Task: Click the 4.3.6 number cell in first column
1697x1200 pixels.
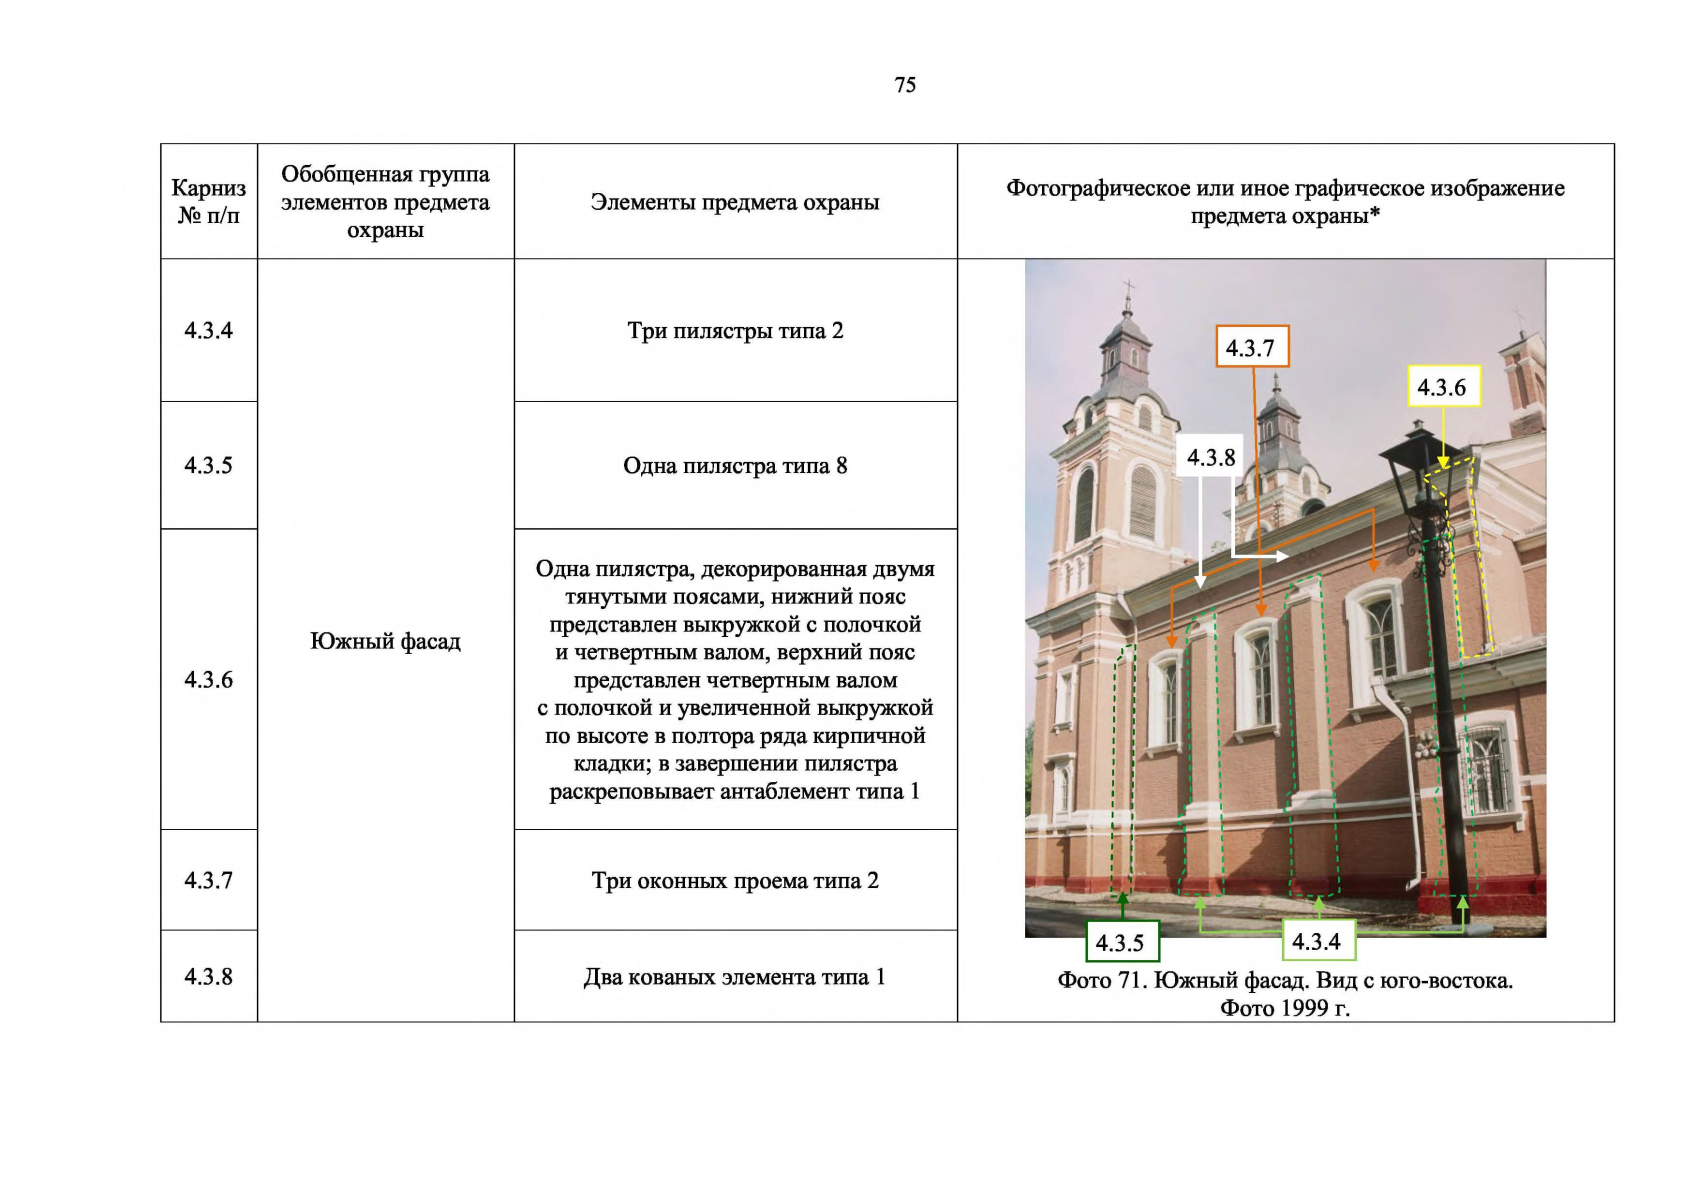Action: pyautogui.click(x=209, y=680)
